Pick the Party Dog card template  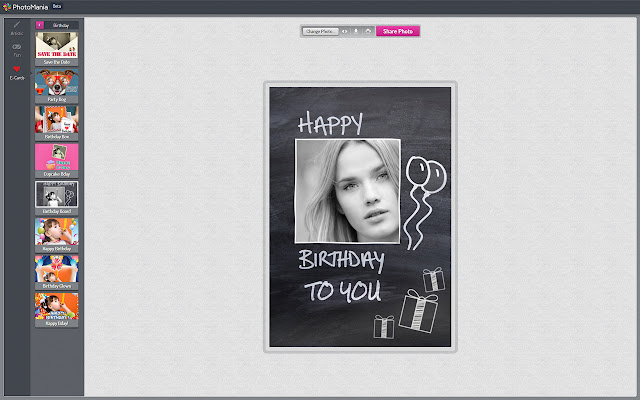click(57, 84)
